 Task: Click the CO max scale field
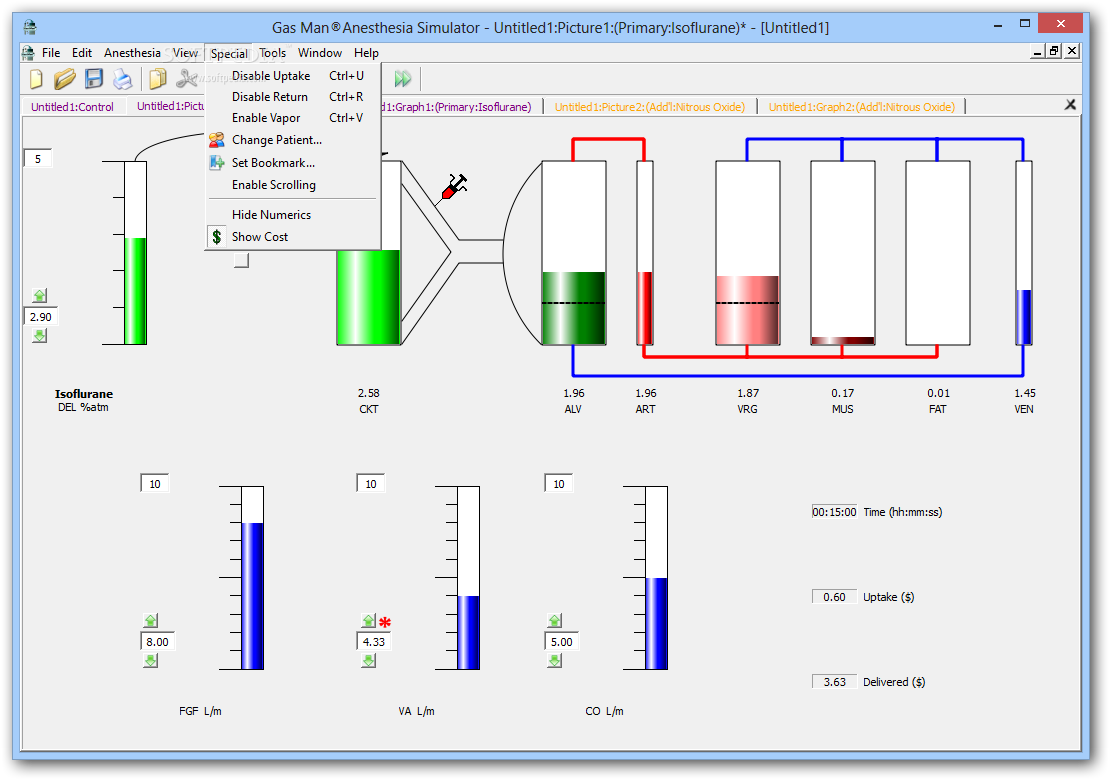(559, 484)
